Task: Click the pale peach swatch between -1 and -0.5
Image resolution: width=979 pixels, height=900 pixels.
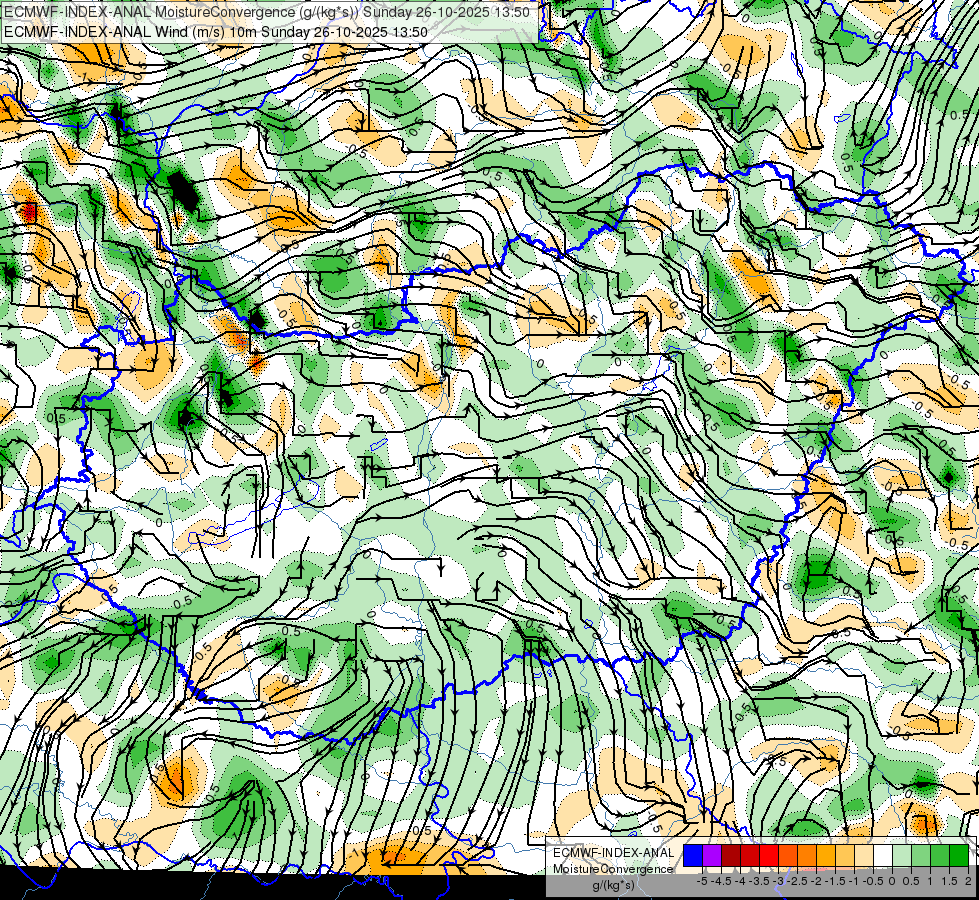Action: click(x=864, y=856)
